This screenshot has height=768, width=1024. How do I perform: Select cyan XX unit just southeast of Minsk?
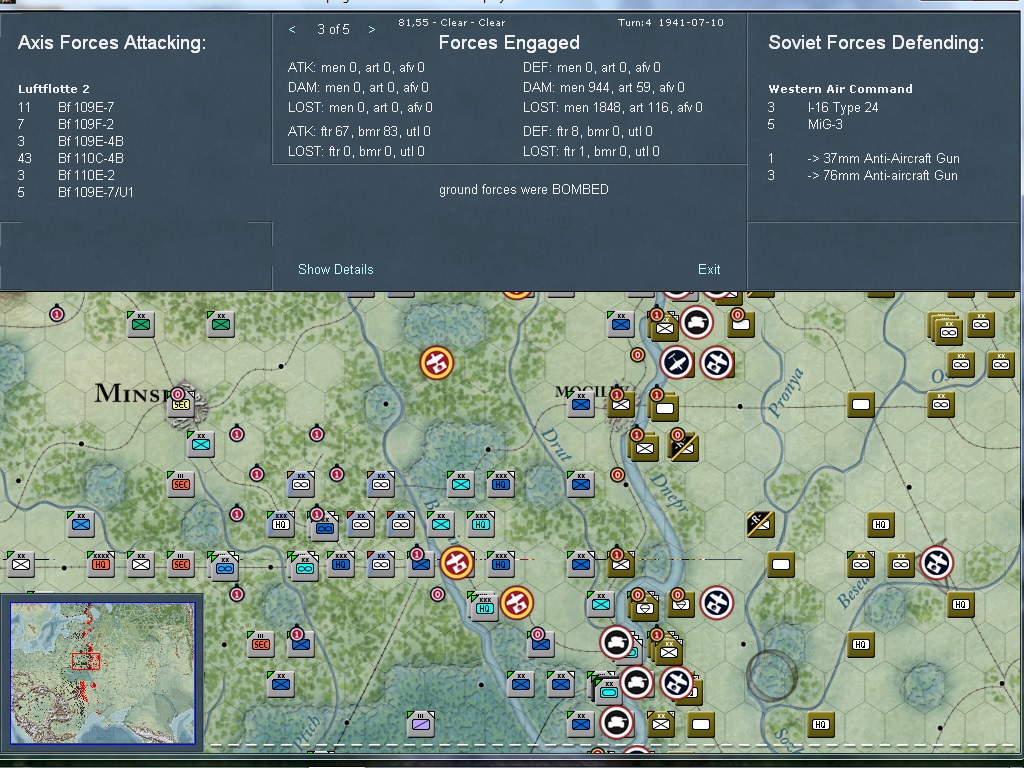200,443
